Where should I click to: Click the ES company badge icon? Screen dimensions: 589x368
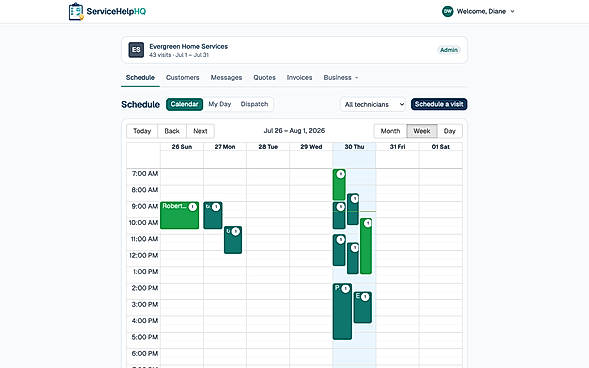136,50
